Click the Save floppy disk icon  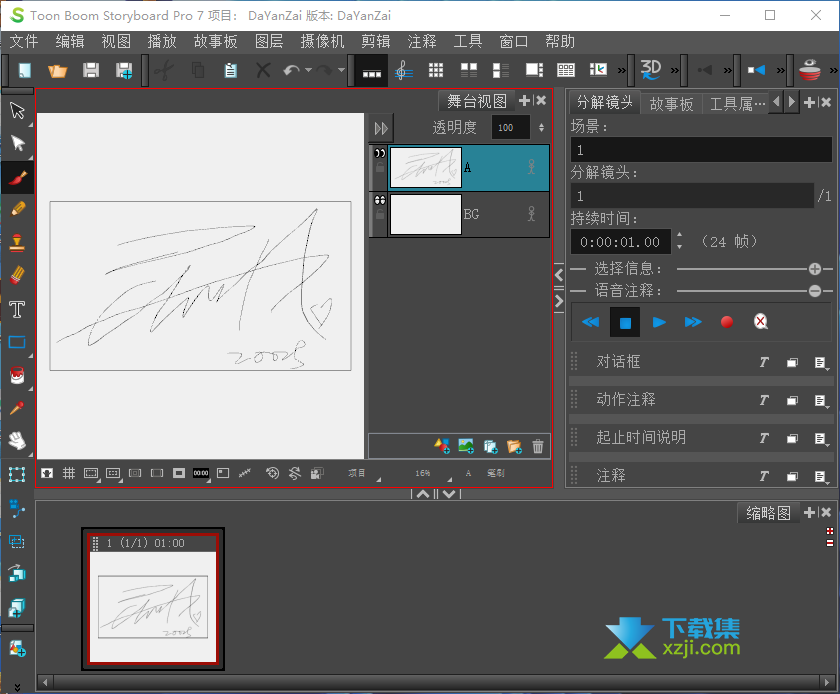click(x=91, y=70)
